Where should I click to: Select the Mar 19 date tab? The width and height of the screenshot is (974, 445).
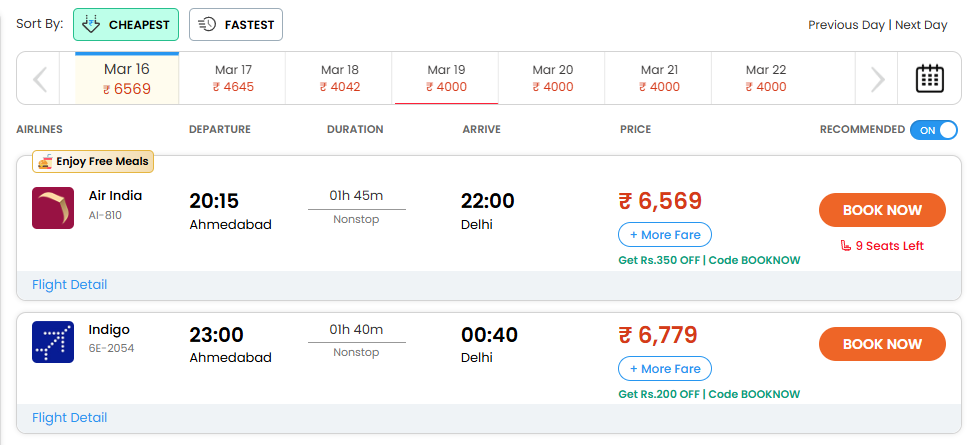(x=446, y=78)
